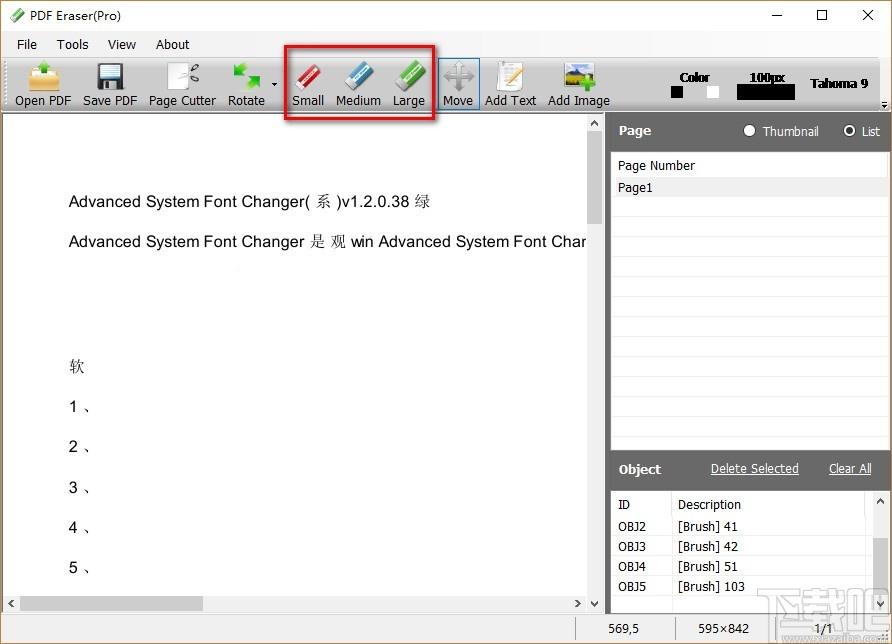Select the Thumbnail radio button
Screen dimensions: 892x644
pos(749,131)
